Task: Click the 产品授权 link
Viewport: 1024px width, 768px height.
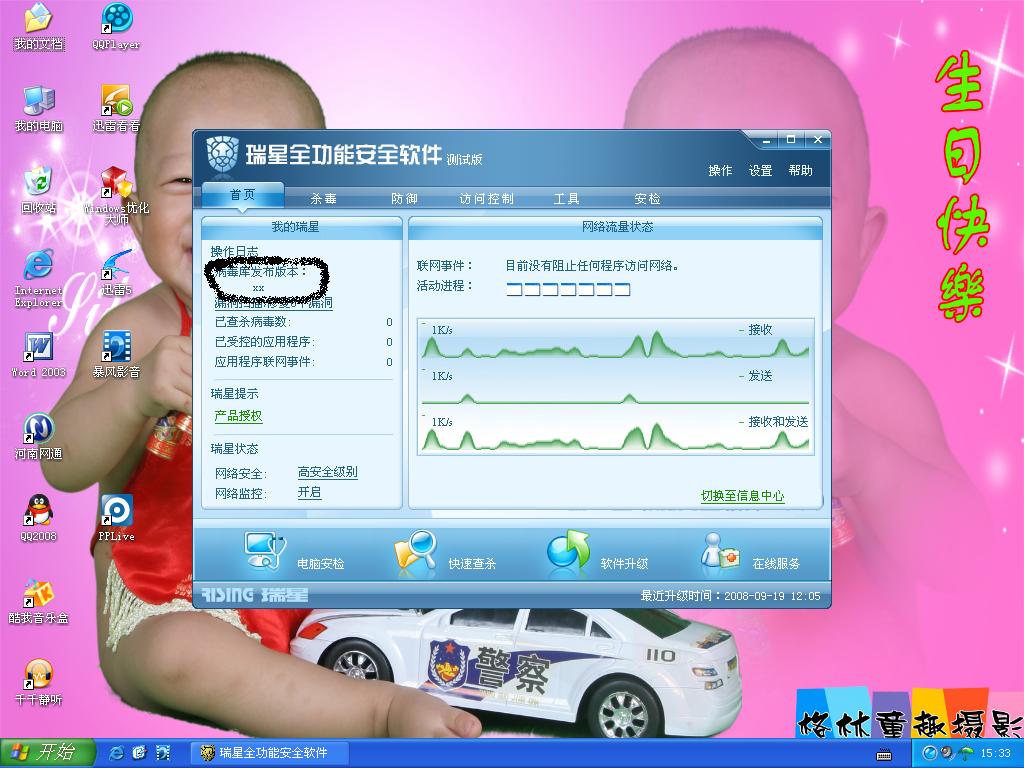Action: [x=238, y=416]
